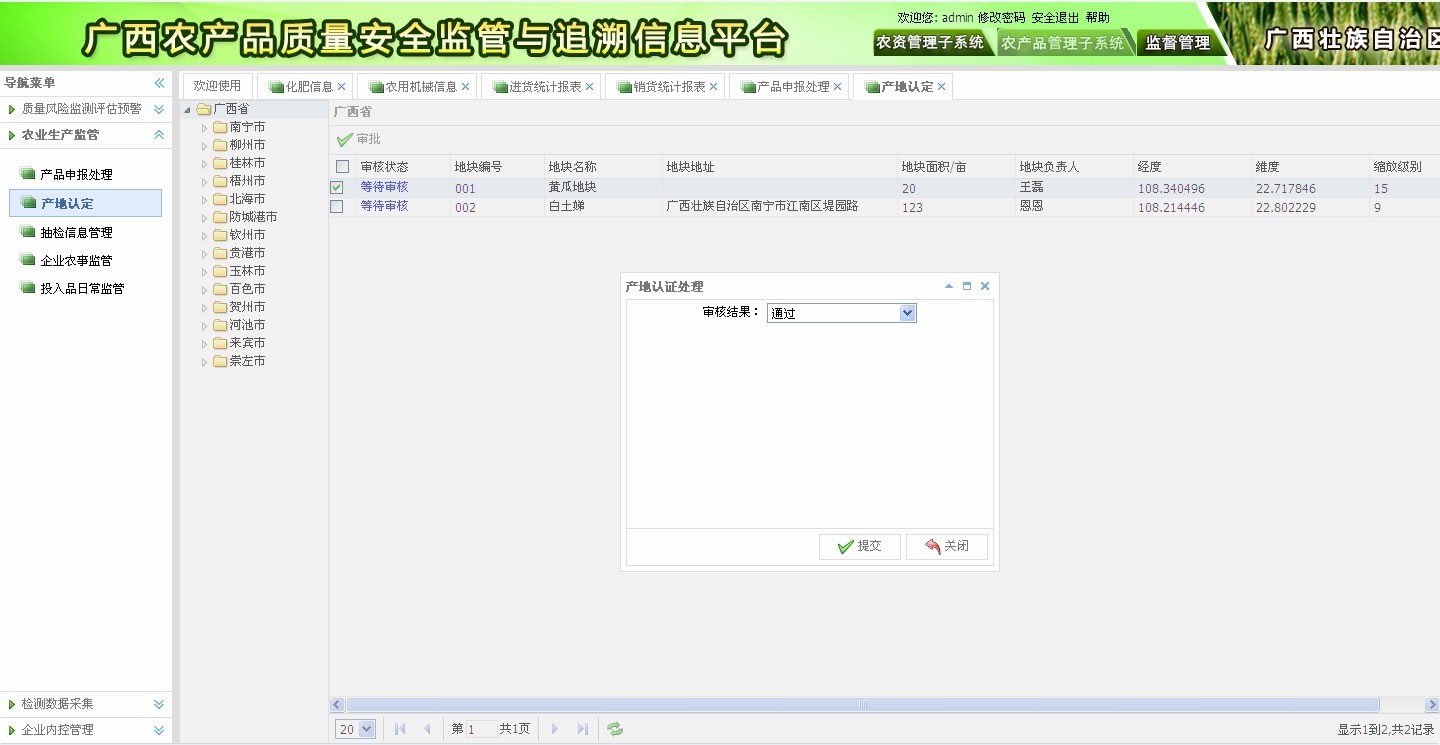1440x745 pixels.
Task: Click the collapse arrow on 产地认证处理 dialog
Action: pos(949,286)
